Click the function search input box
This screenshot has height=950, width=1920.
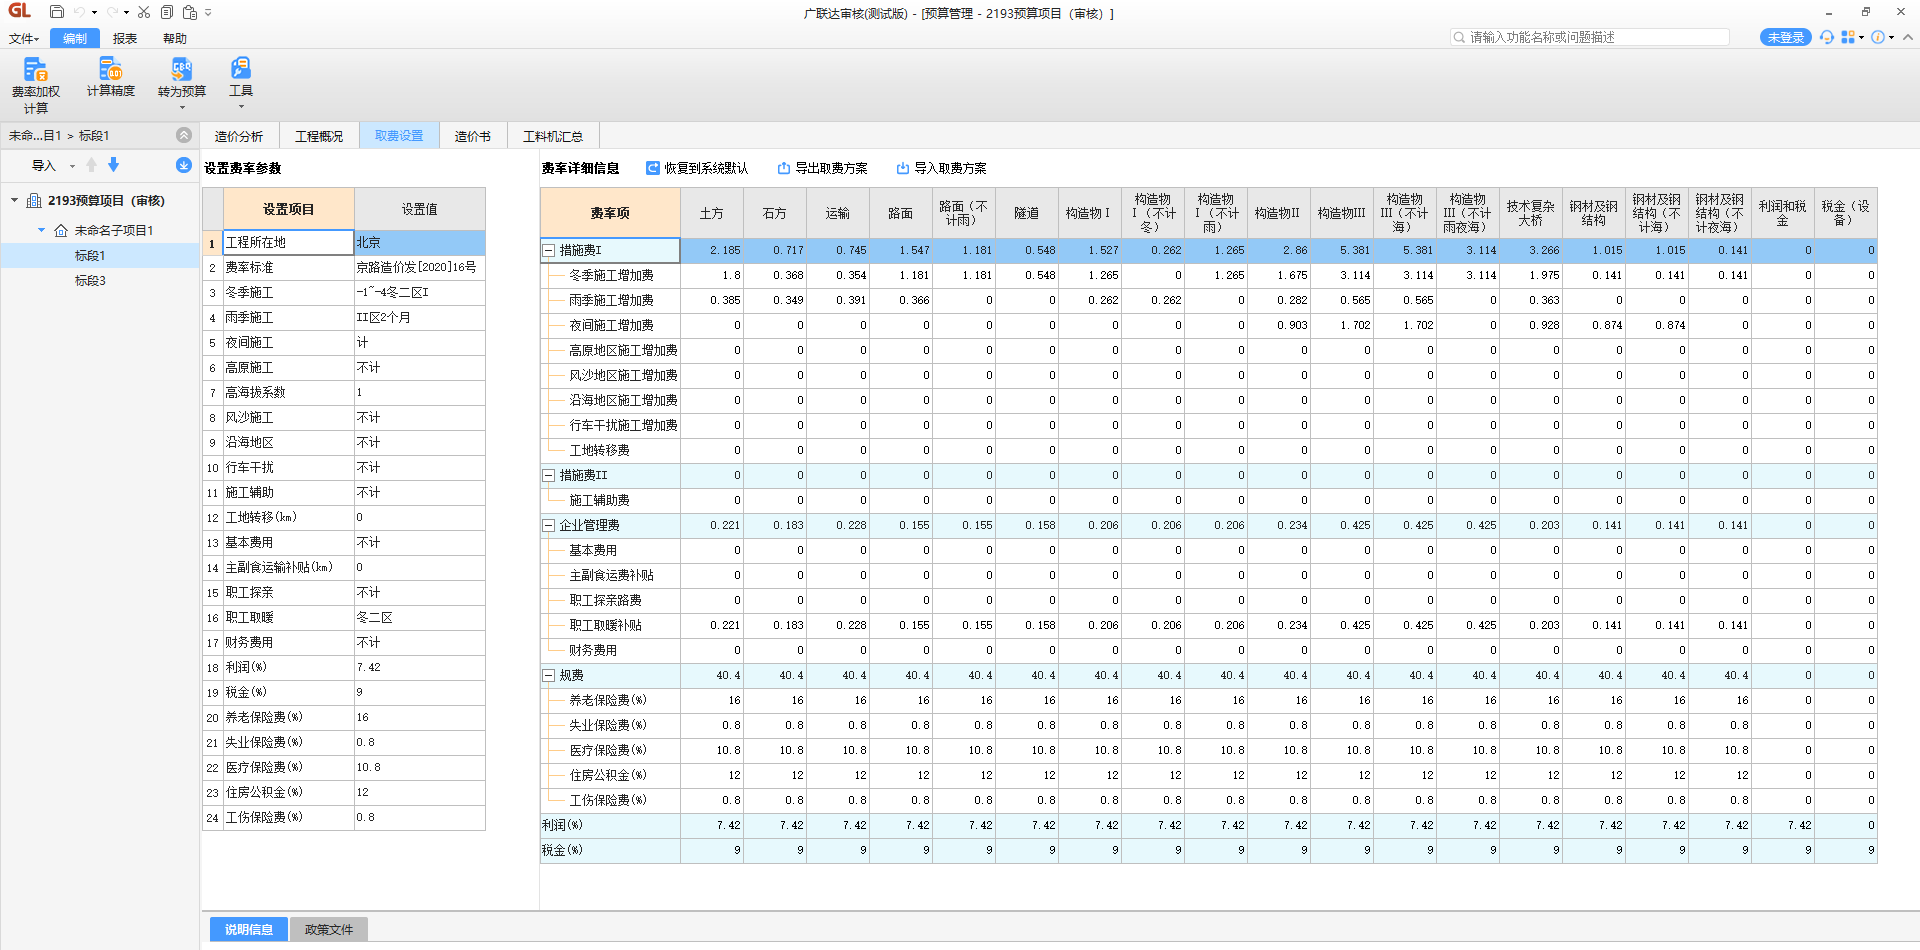pyautogui.click(x=1590, y=37)
